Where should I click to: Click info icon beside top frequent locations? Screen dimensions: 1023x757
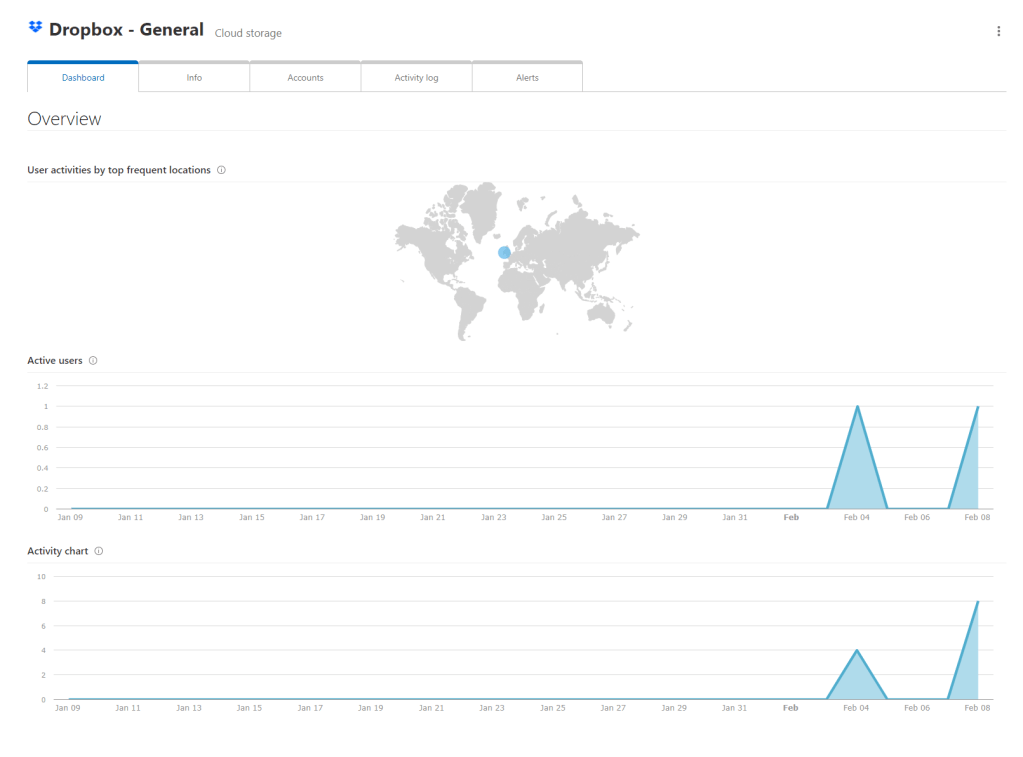(221, 170)
